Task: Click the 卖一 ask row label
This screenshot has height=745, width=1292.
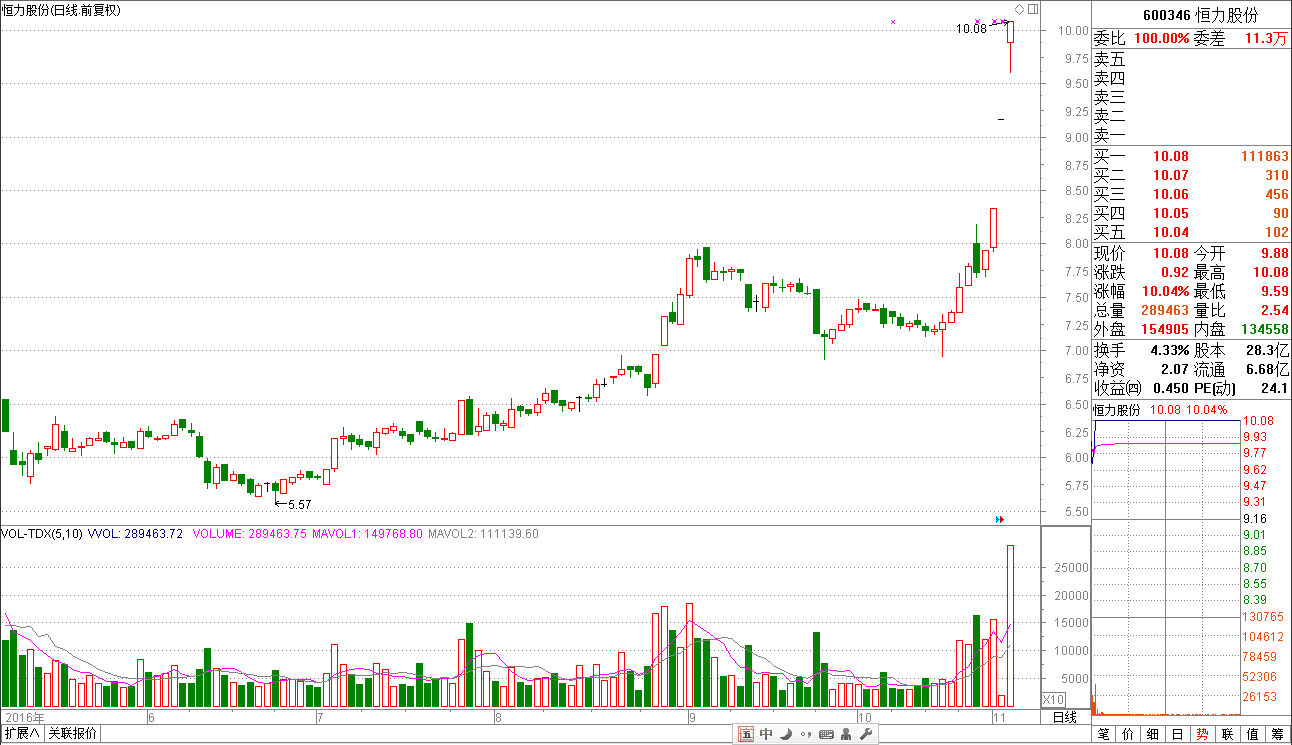Action: coord(1109,136)
